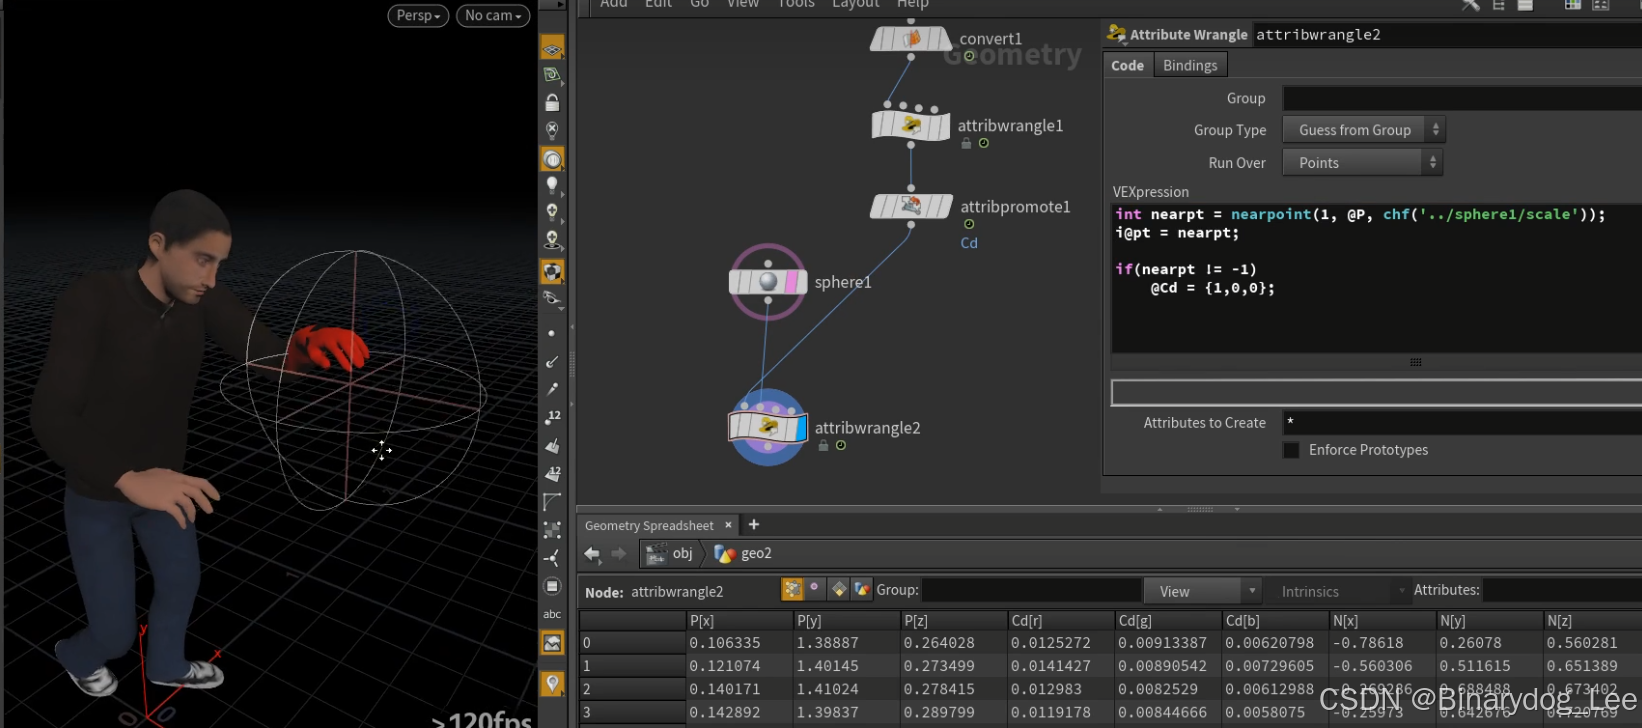Image resolution: width=1642 pixels, height=728 pixels.
Task: Toggle the point normals display icon
Action: click(552, 361)
